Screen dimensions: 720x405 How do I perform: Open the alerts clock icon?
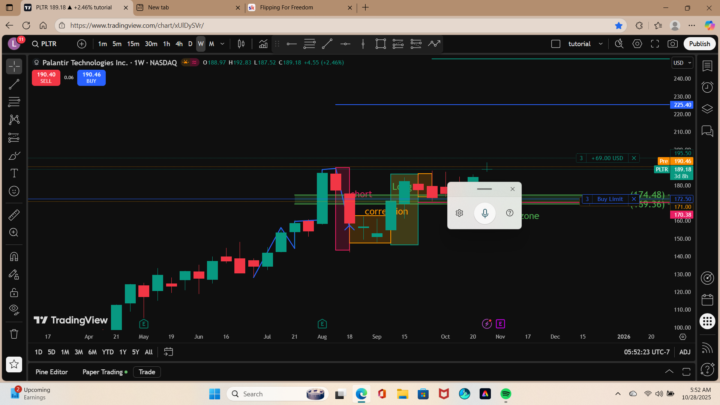tap(707, 87)
